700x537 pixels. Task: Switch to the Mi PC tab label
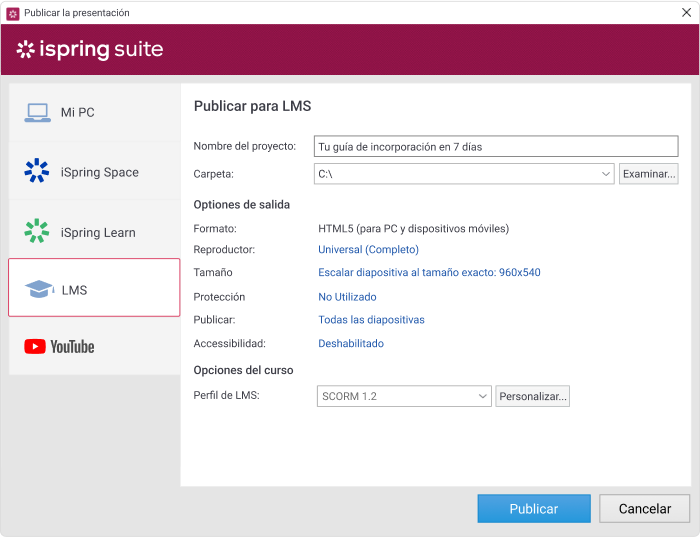(x=78, y=112)
